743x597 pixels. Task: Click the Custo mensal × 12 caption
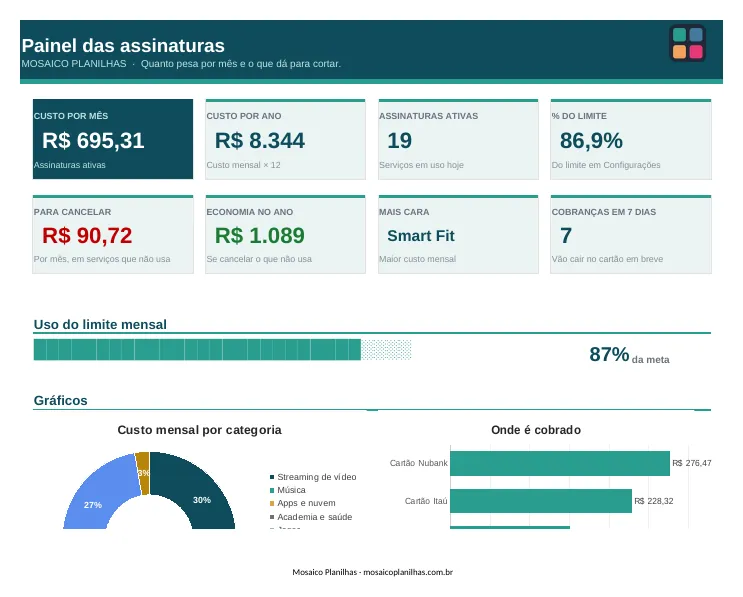click(x=243, y=165)
